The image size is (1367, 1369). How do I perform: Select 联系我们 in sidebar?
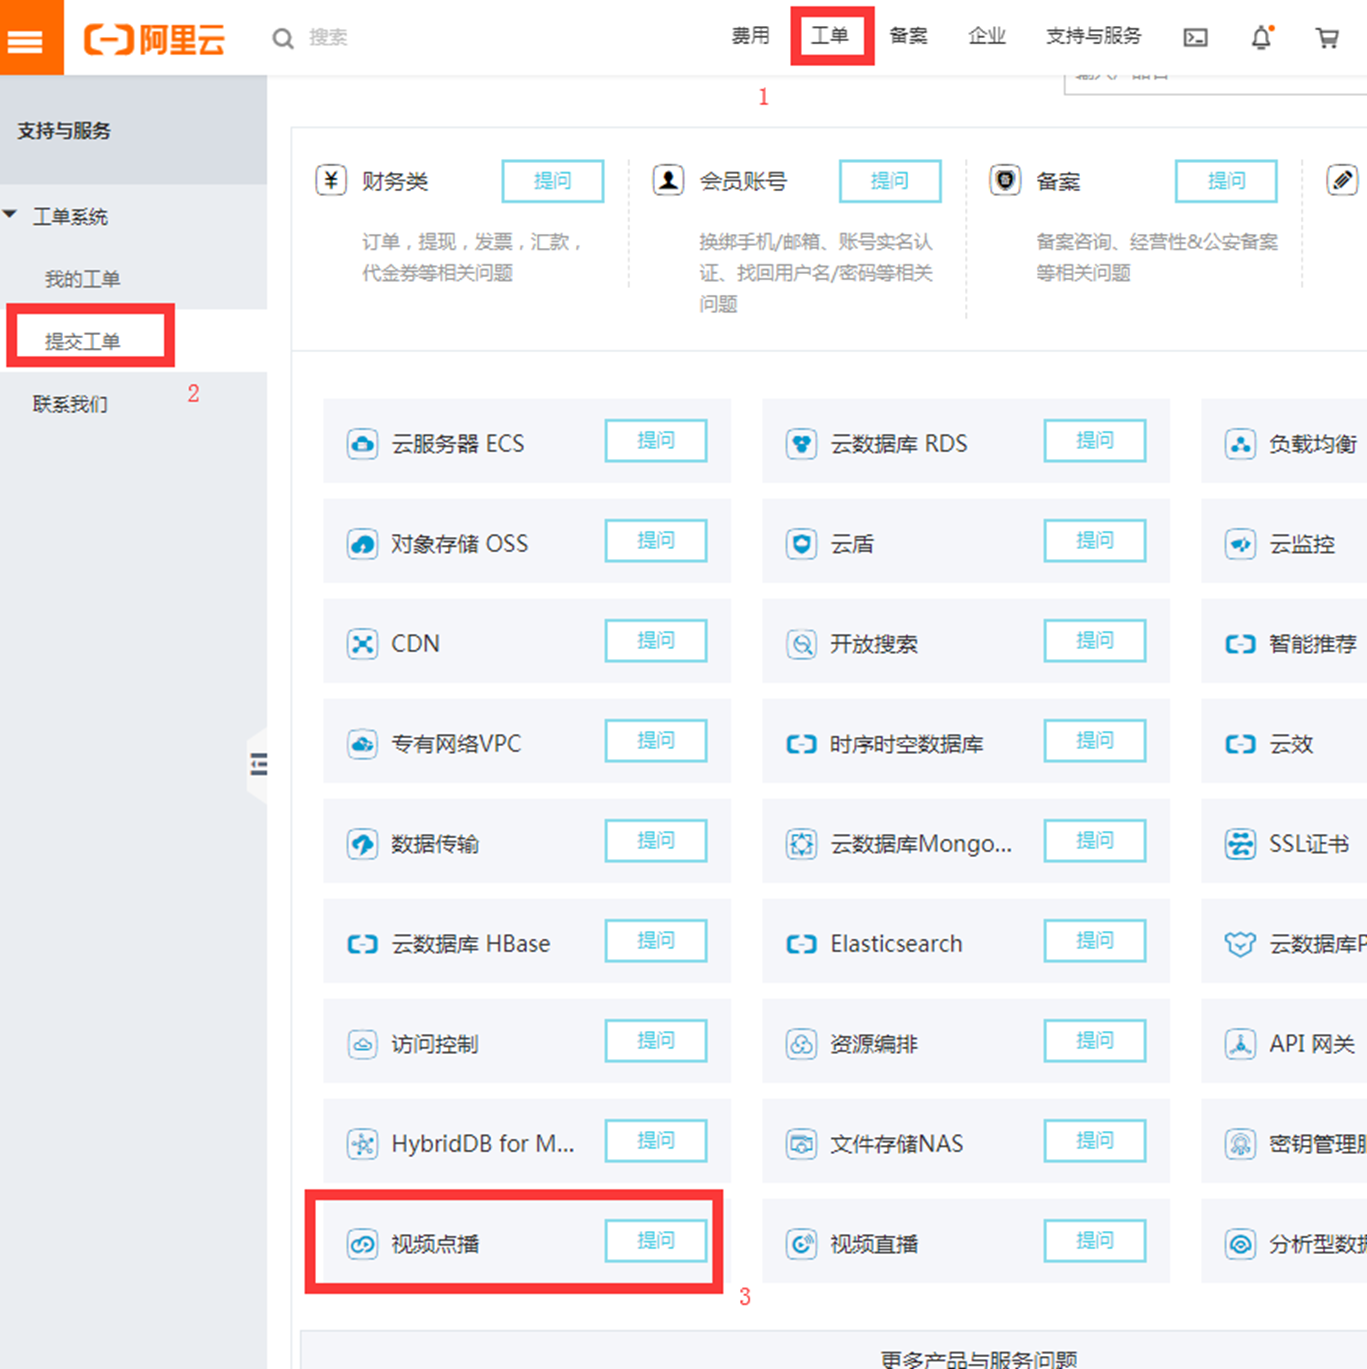tap(70, 404)
